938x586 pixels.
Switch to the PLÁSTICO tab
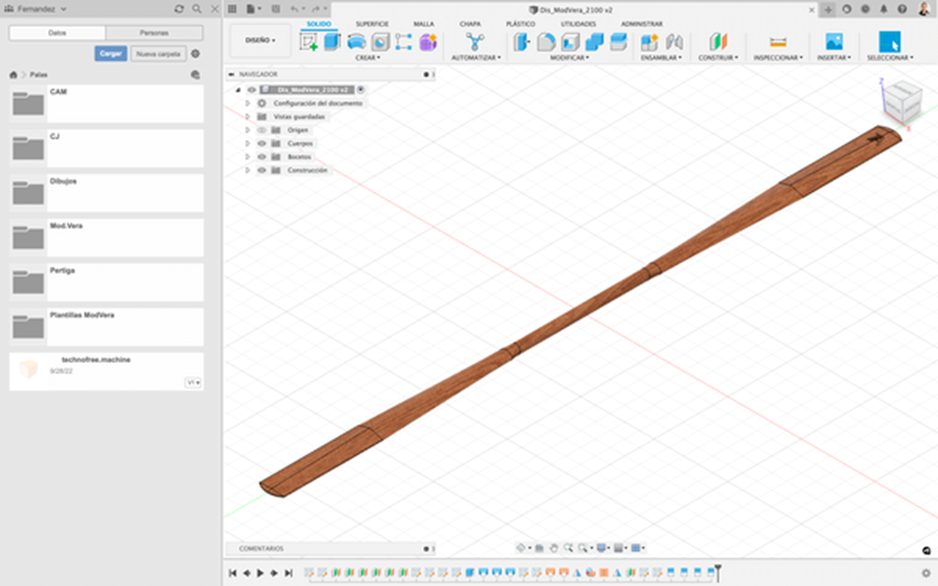pyautogui.click(x=520, y=24)
